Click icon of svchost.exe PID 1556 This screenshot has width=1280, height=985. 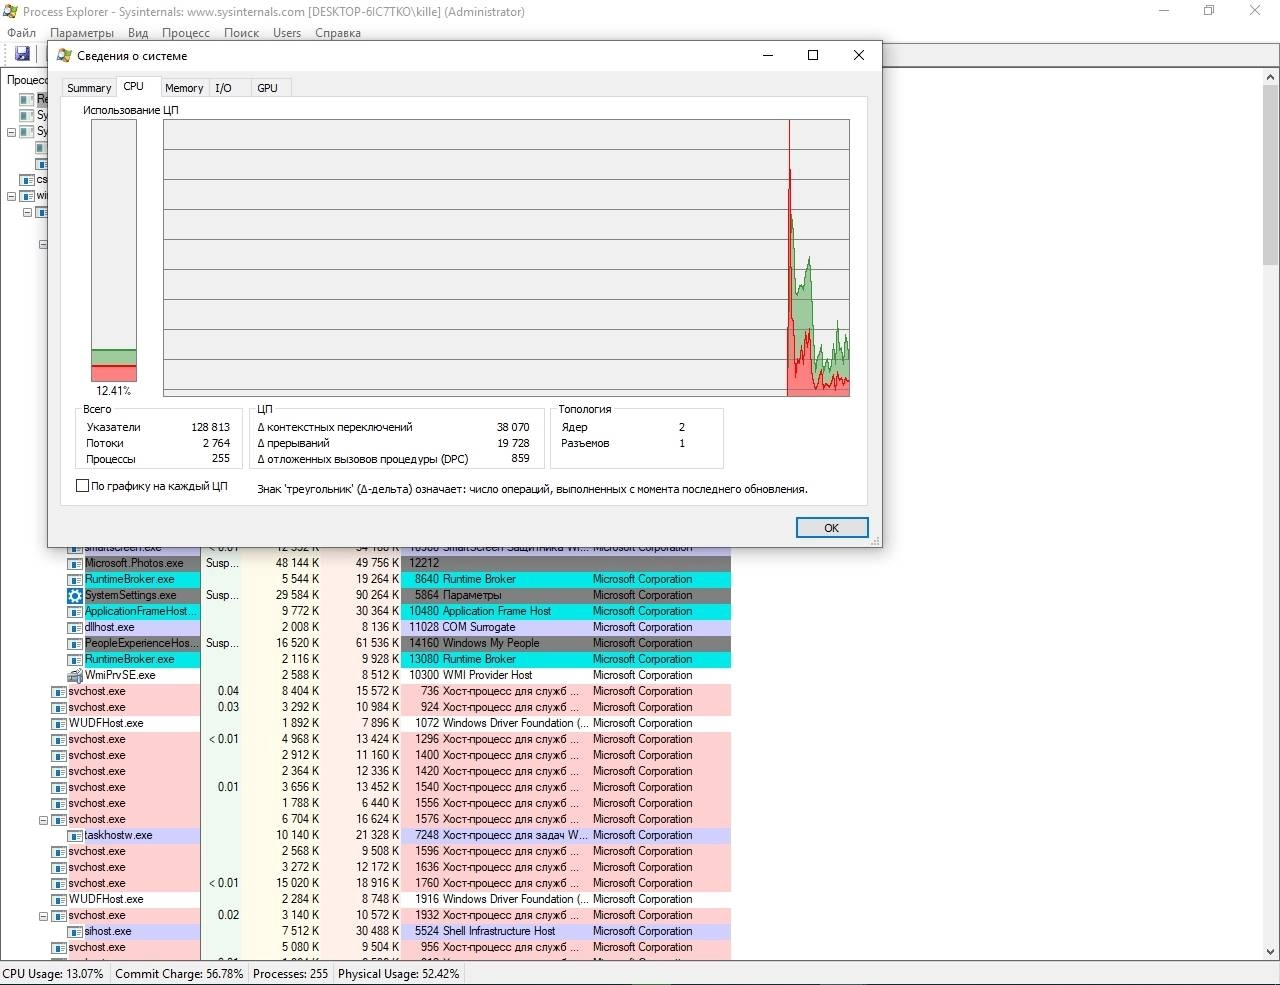pyautogui.click(x=59, y=803)
